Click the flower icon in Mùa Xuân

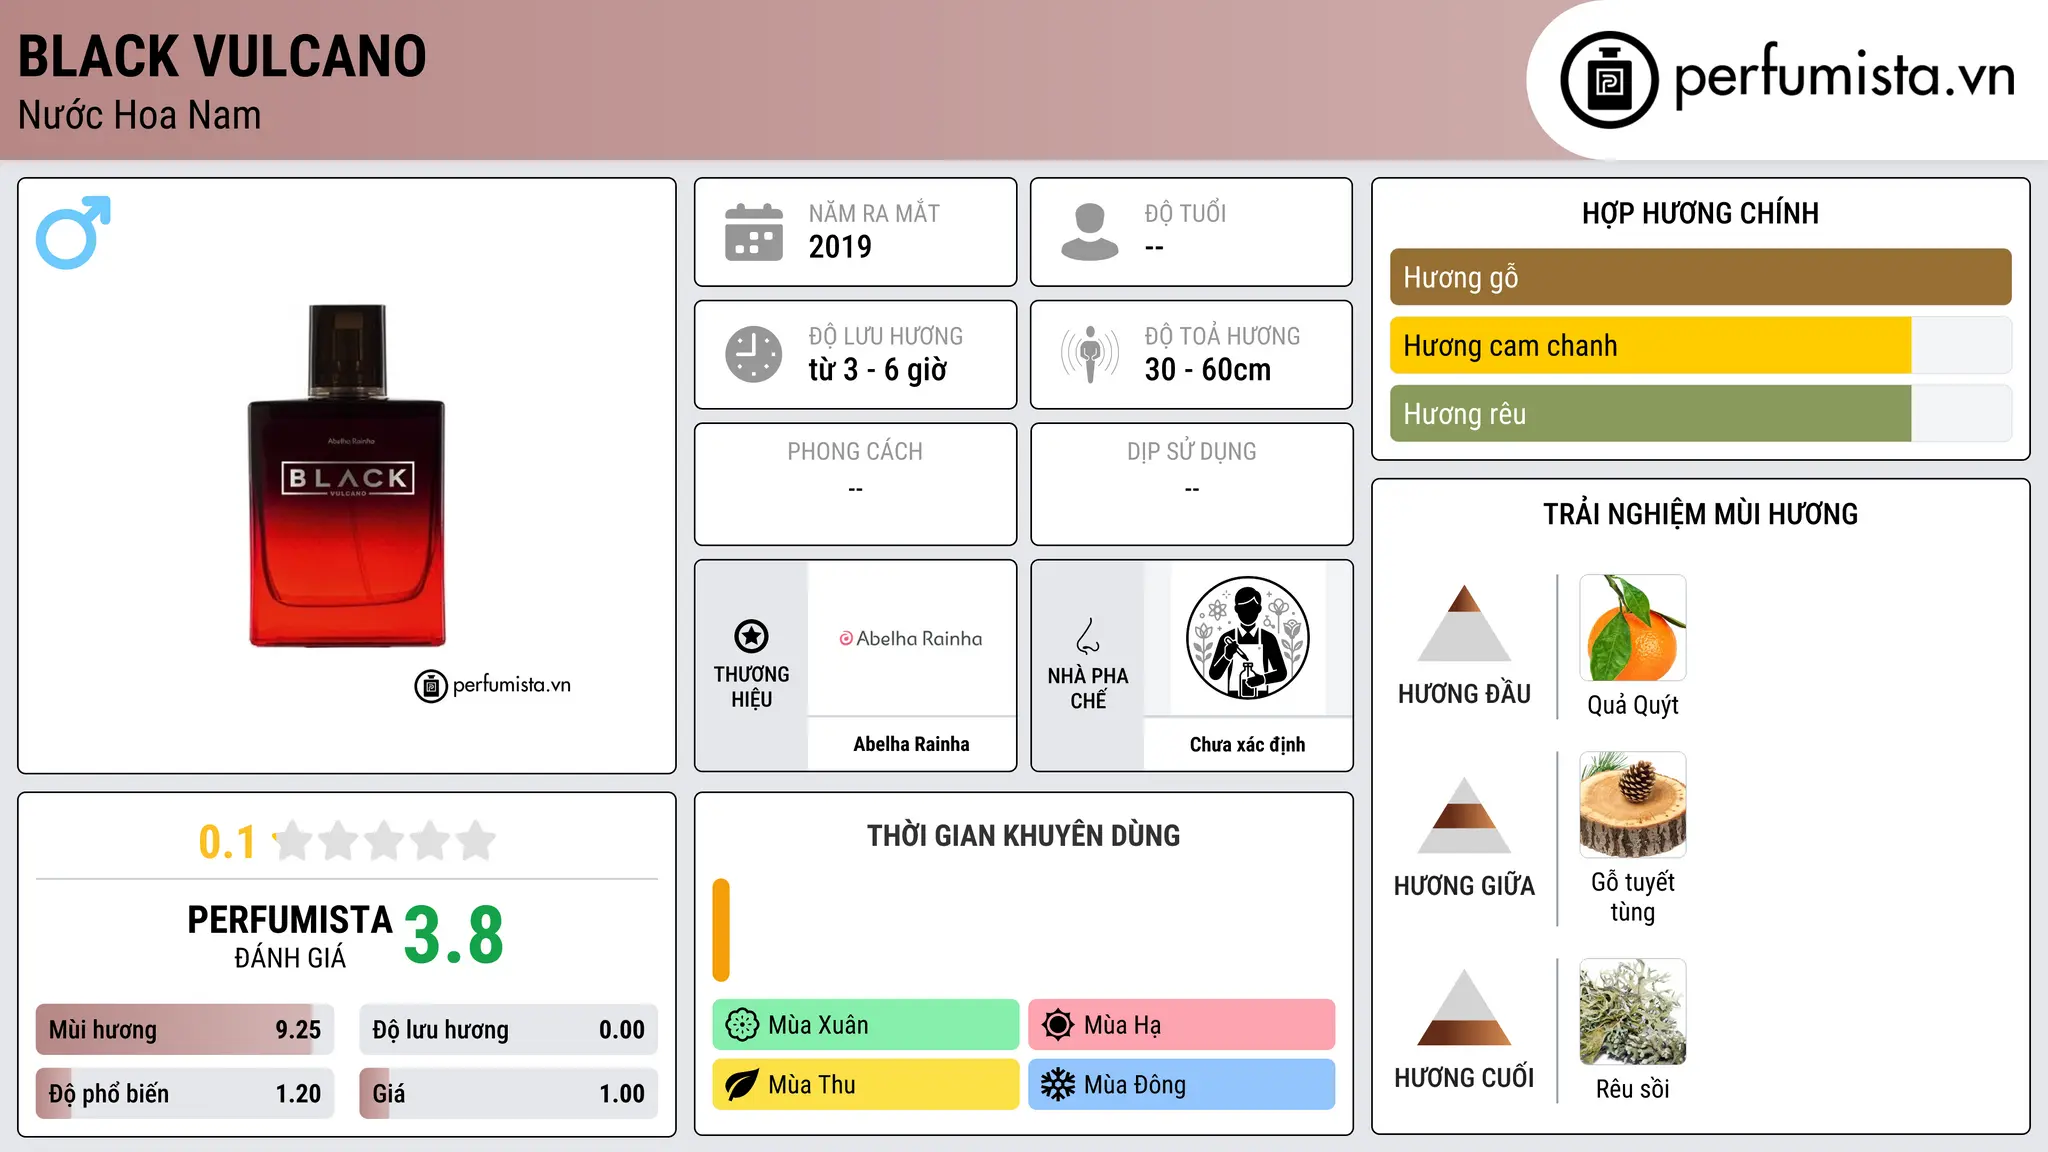coord(742,1025)
